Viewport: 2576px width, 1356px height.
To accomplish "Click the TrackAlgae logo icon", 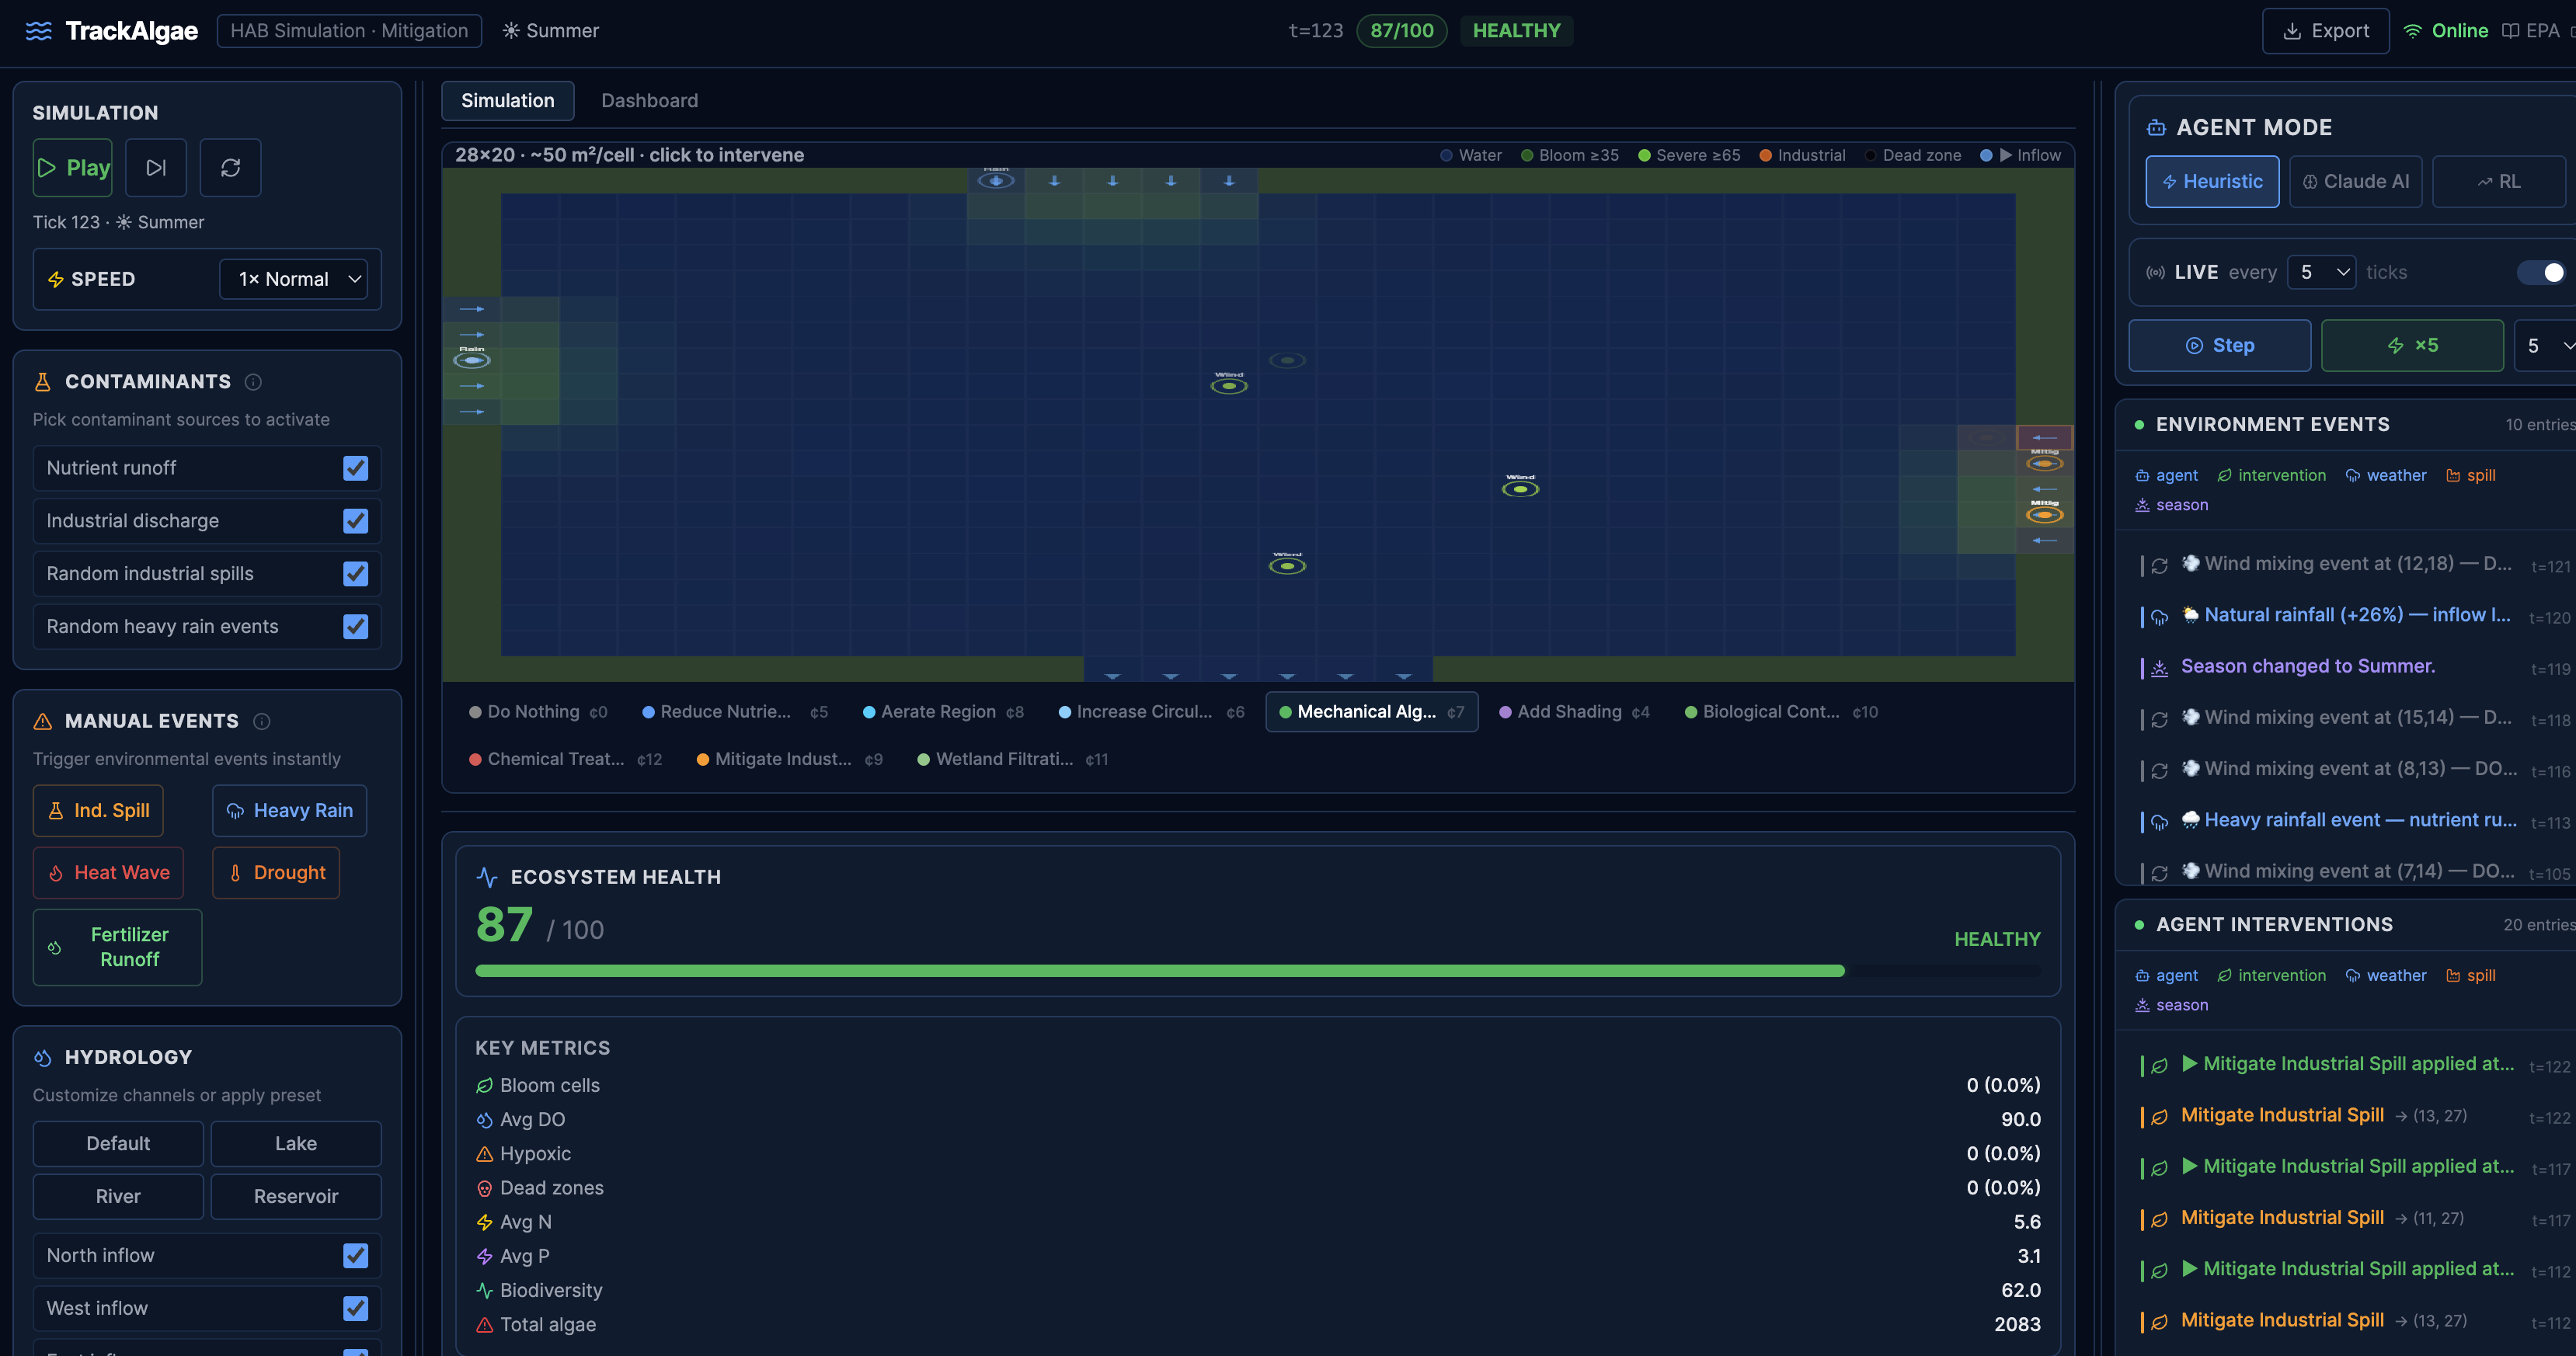I will click(x=38, y=31).
